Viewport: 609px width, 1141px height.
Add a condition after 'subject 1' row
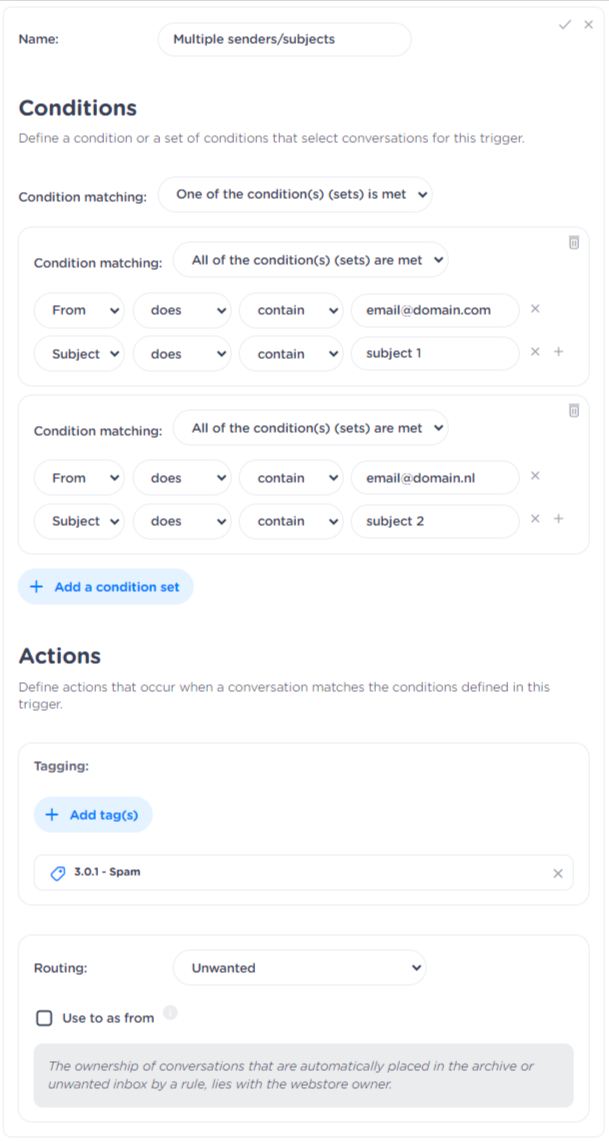tap(559, 352)
